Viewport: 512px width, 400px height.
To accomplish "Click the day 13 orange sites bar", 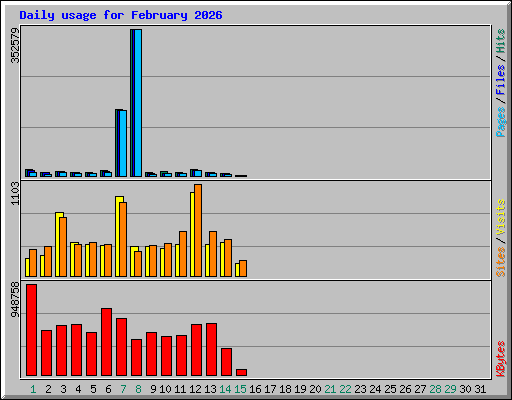I will 213,254.
